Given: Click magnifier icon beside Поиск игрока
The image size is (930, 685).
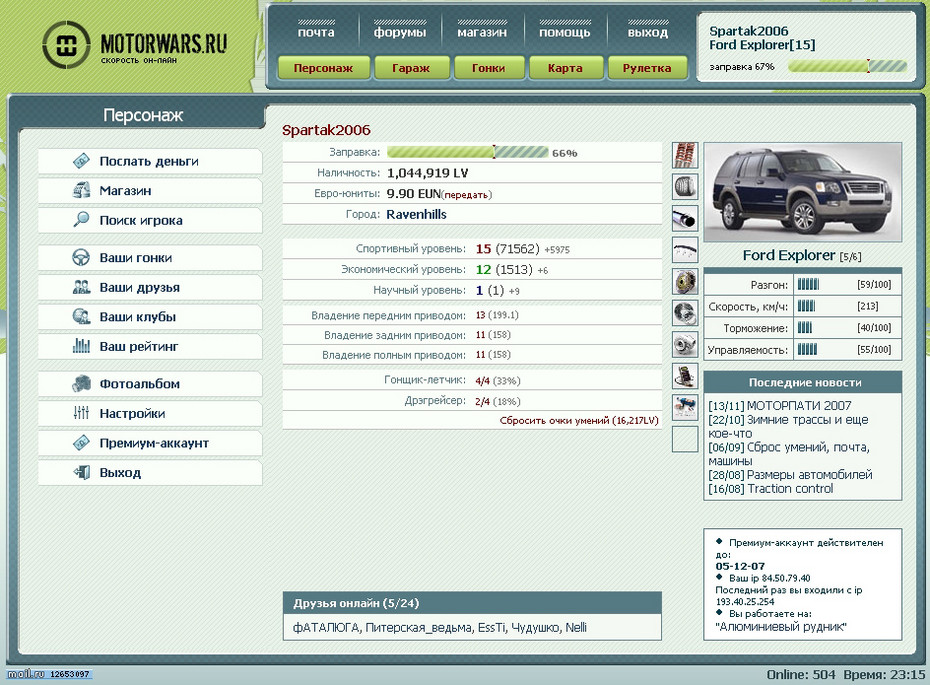Looking at the screenshot, I should 81,219.
